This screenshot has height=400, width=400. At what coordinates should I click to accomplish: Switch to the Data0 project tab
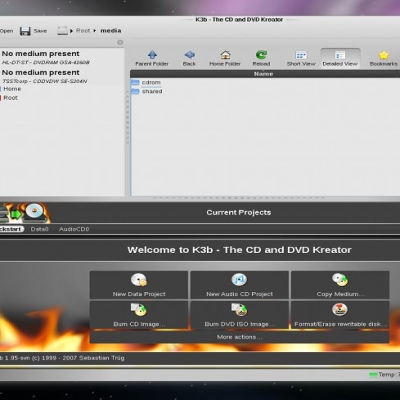point(39,229)
